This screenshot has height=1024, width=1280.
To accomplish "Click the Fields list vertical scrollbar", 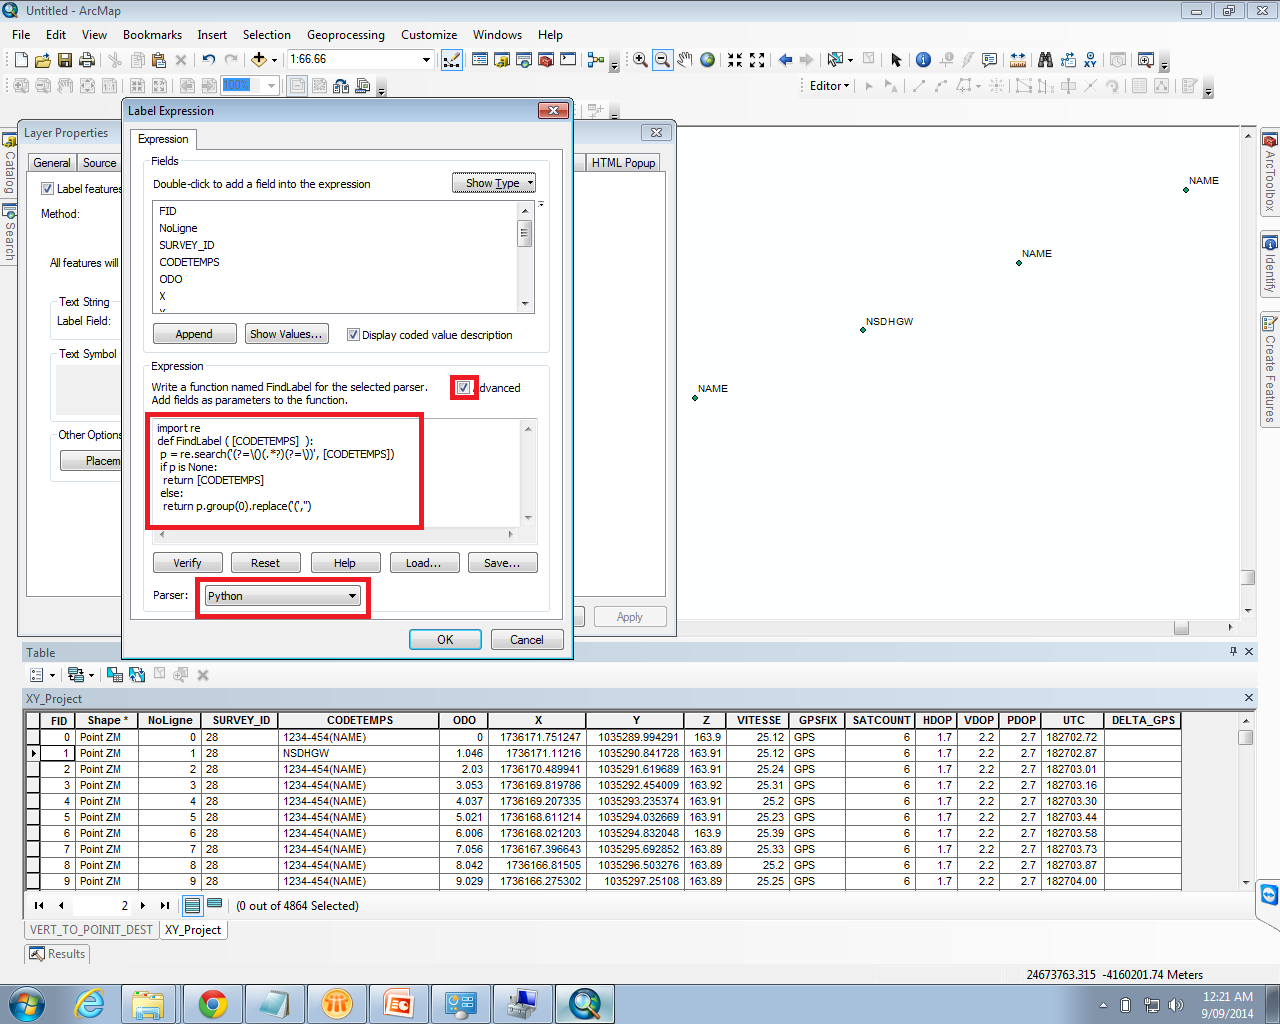I will tap(524, 256).
